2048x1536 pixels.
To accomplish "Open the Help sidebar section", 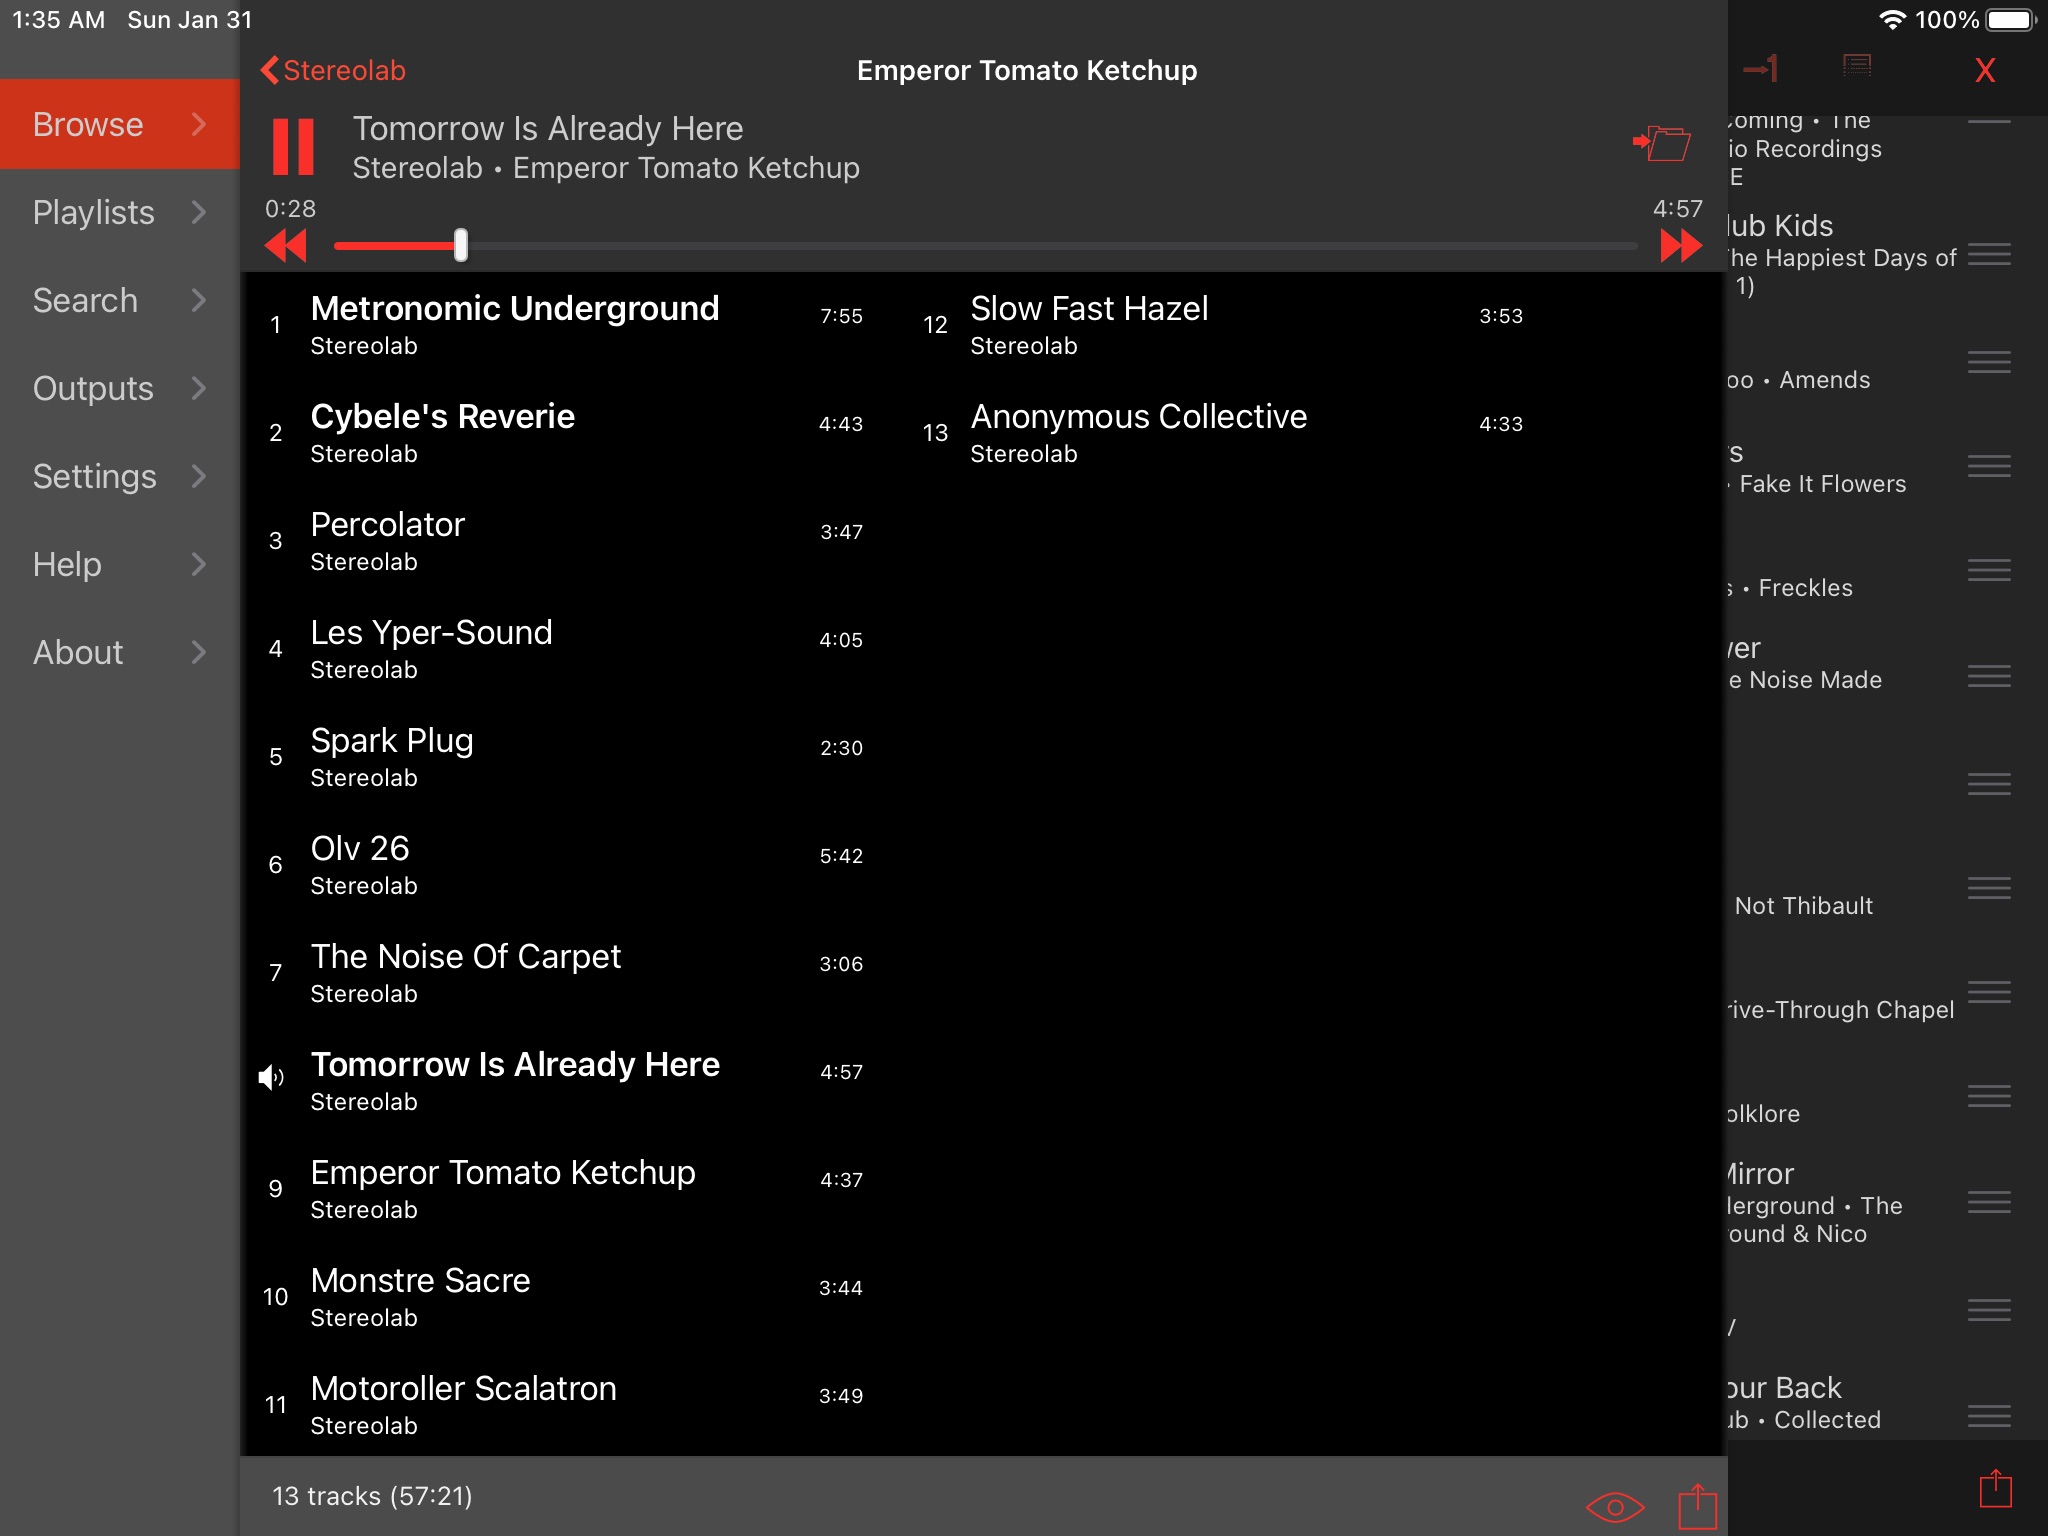I will pyautogui.click(x=120, y=564).
